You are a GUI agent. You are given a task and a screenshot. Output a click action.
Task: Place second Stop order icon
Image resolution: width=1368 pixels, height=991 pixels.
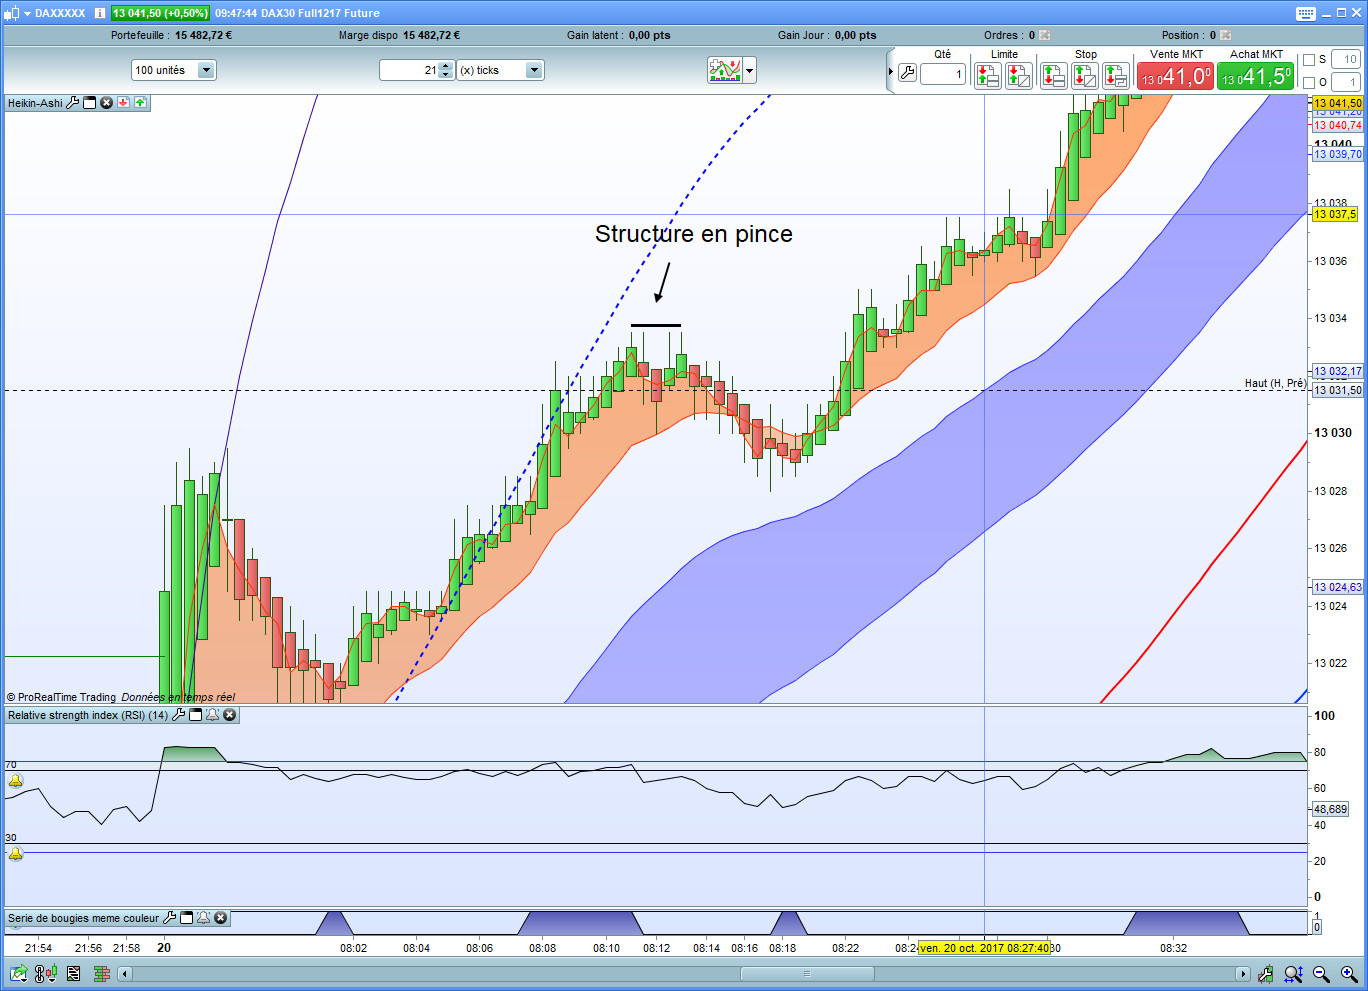coord(1085,75)
